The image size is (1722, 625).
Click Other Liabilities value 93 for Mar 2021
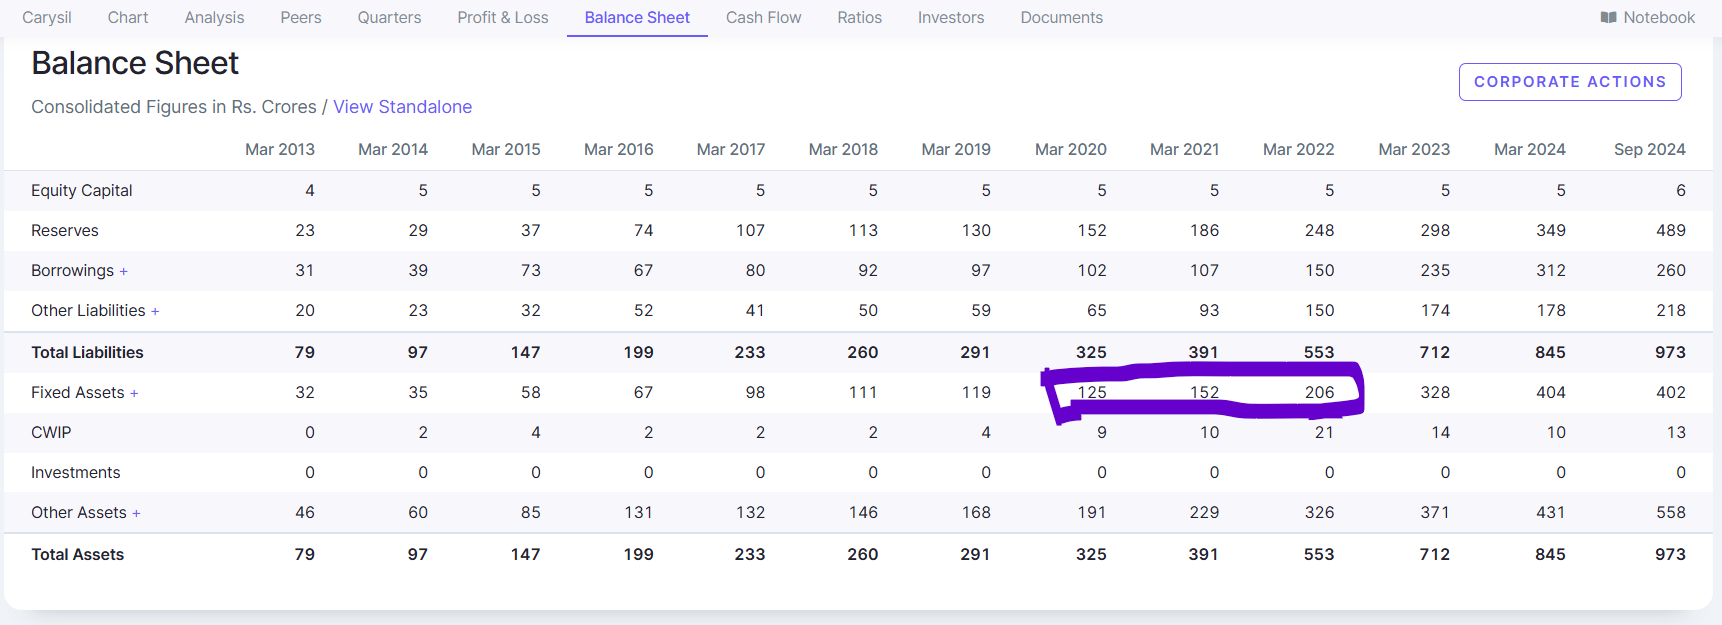(x=1209, y=311)
